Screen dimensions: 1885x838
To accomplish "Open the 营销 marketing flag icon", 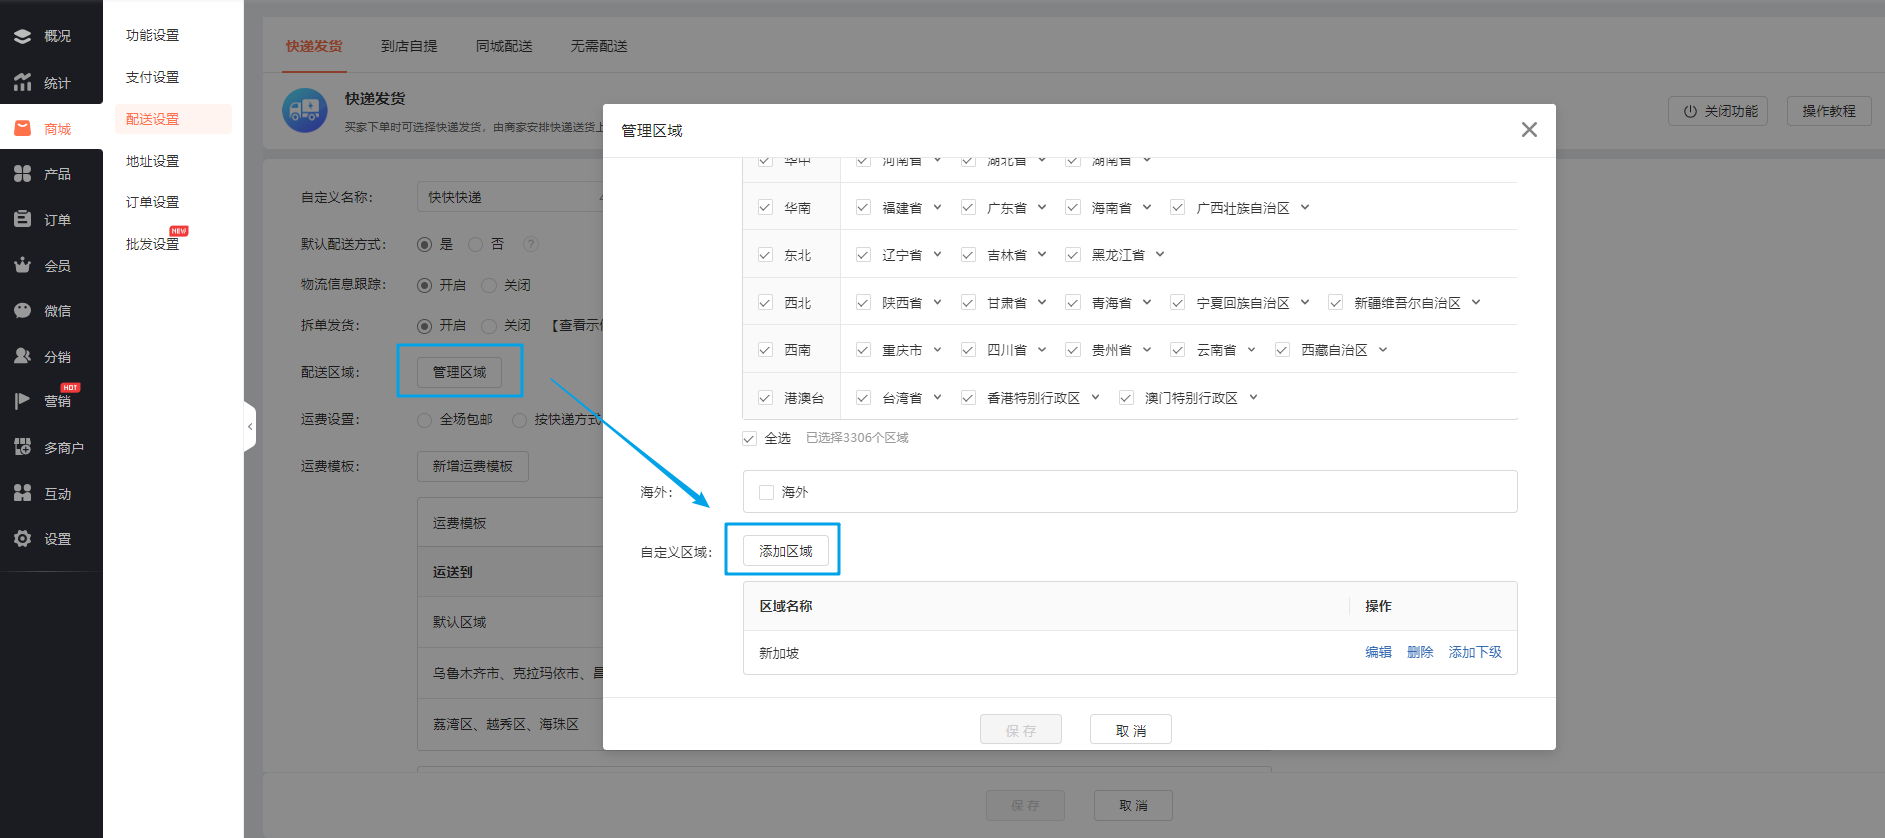I will point(22,401).
